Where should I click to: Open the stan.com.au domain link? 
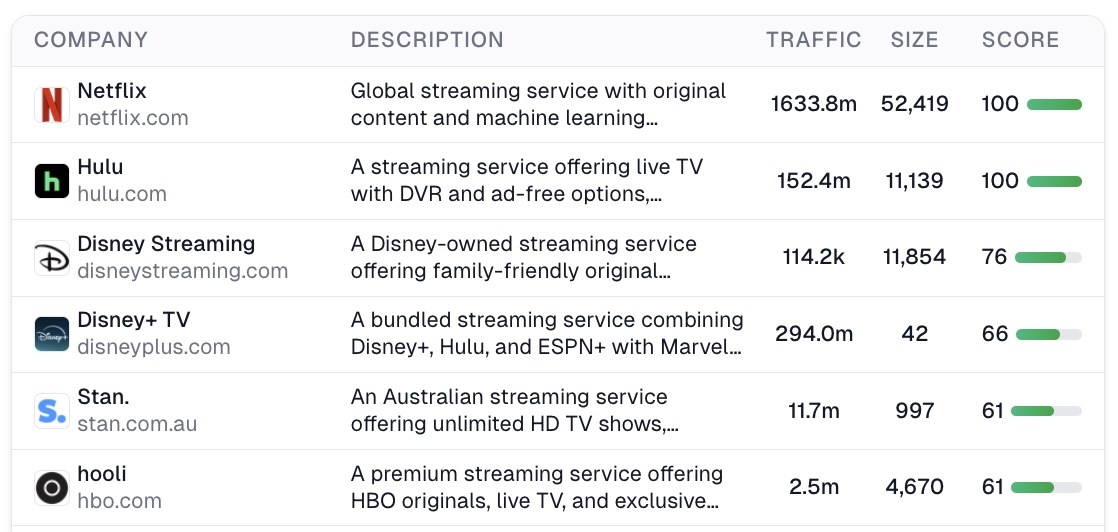(x=137, y=424)
